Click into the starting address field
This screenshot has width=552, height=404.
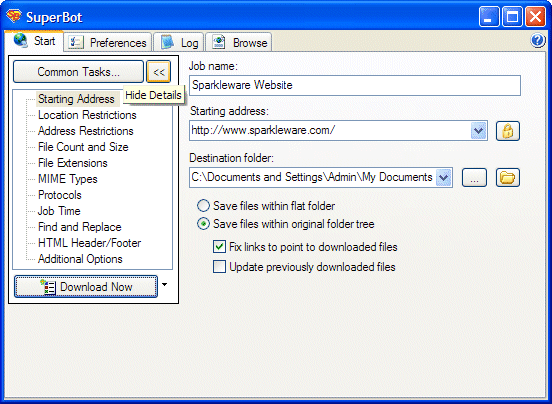(x=330, y=131)
